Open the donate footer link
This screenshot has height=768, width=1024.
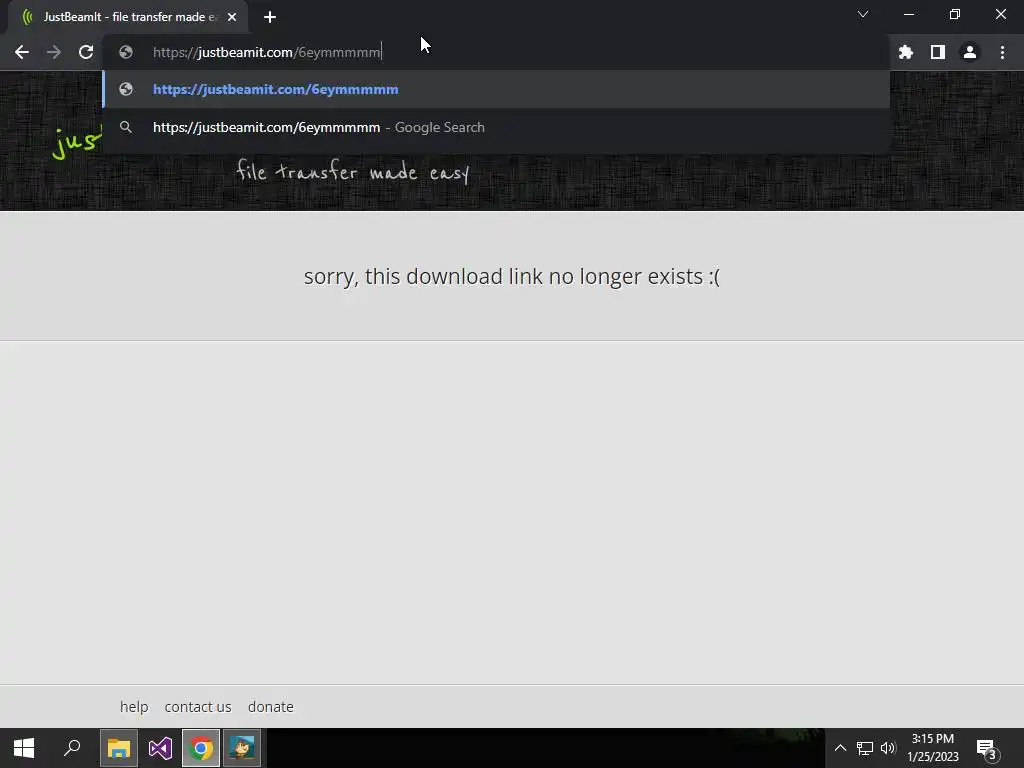tap(270, 707)
